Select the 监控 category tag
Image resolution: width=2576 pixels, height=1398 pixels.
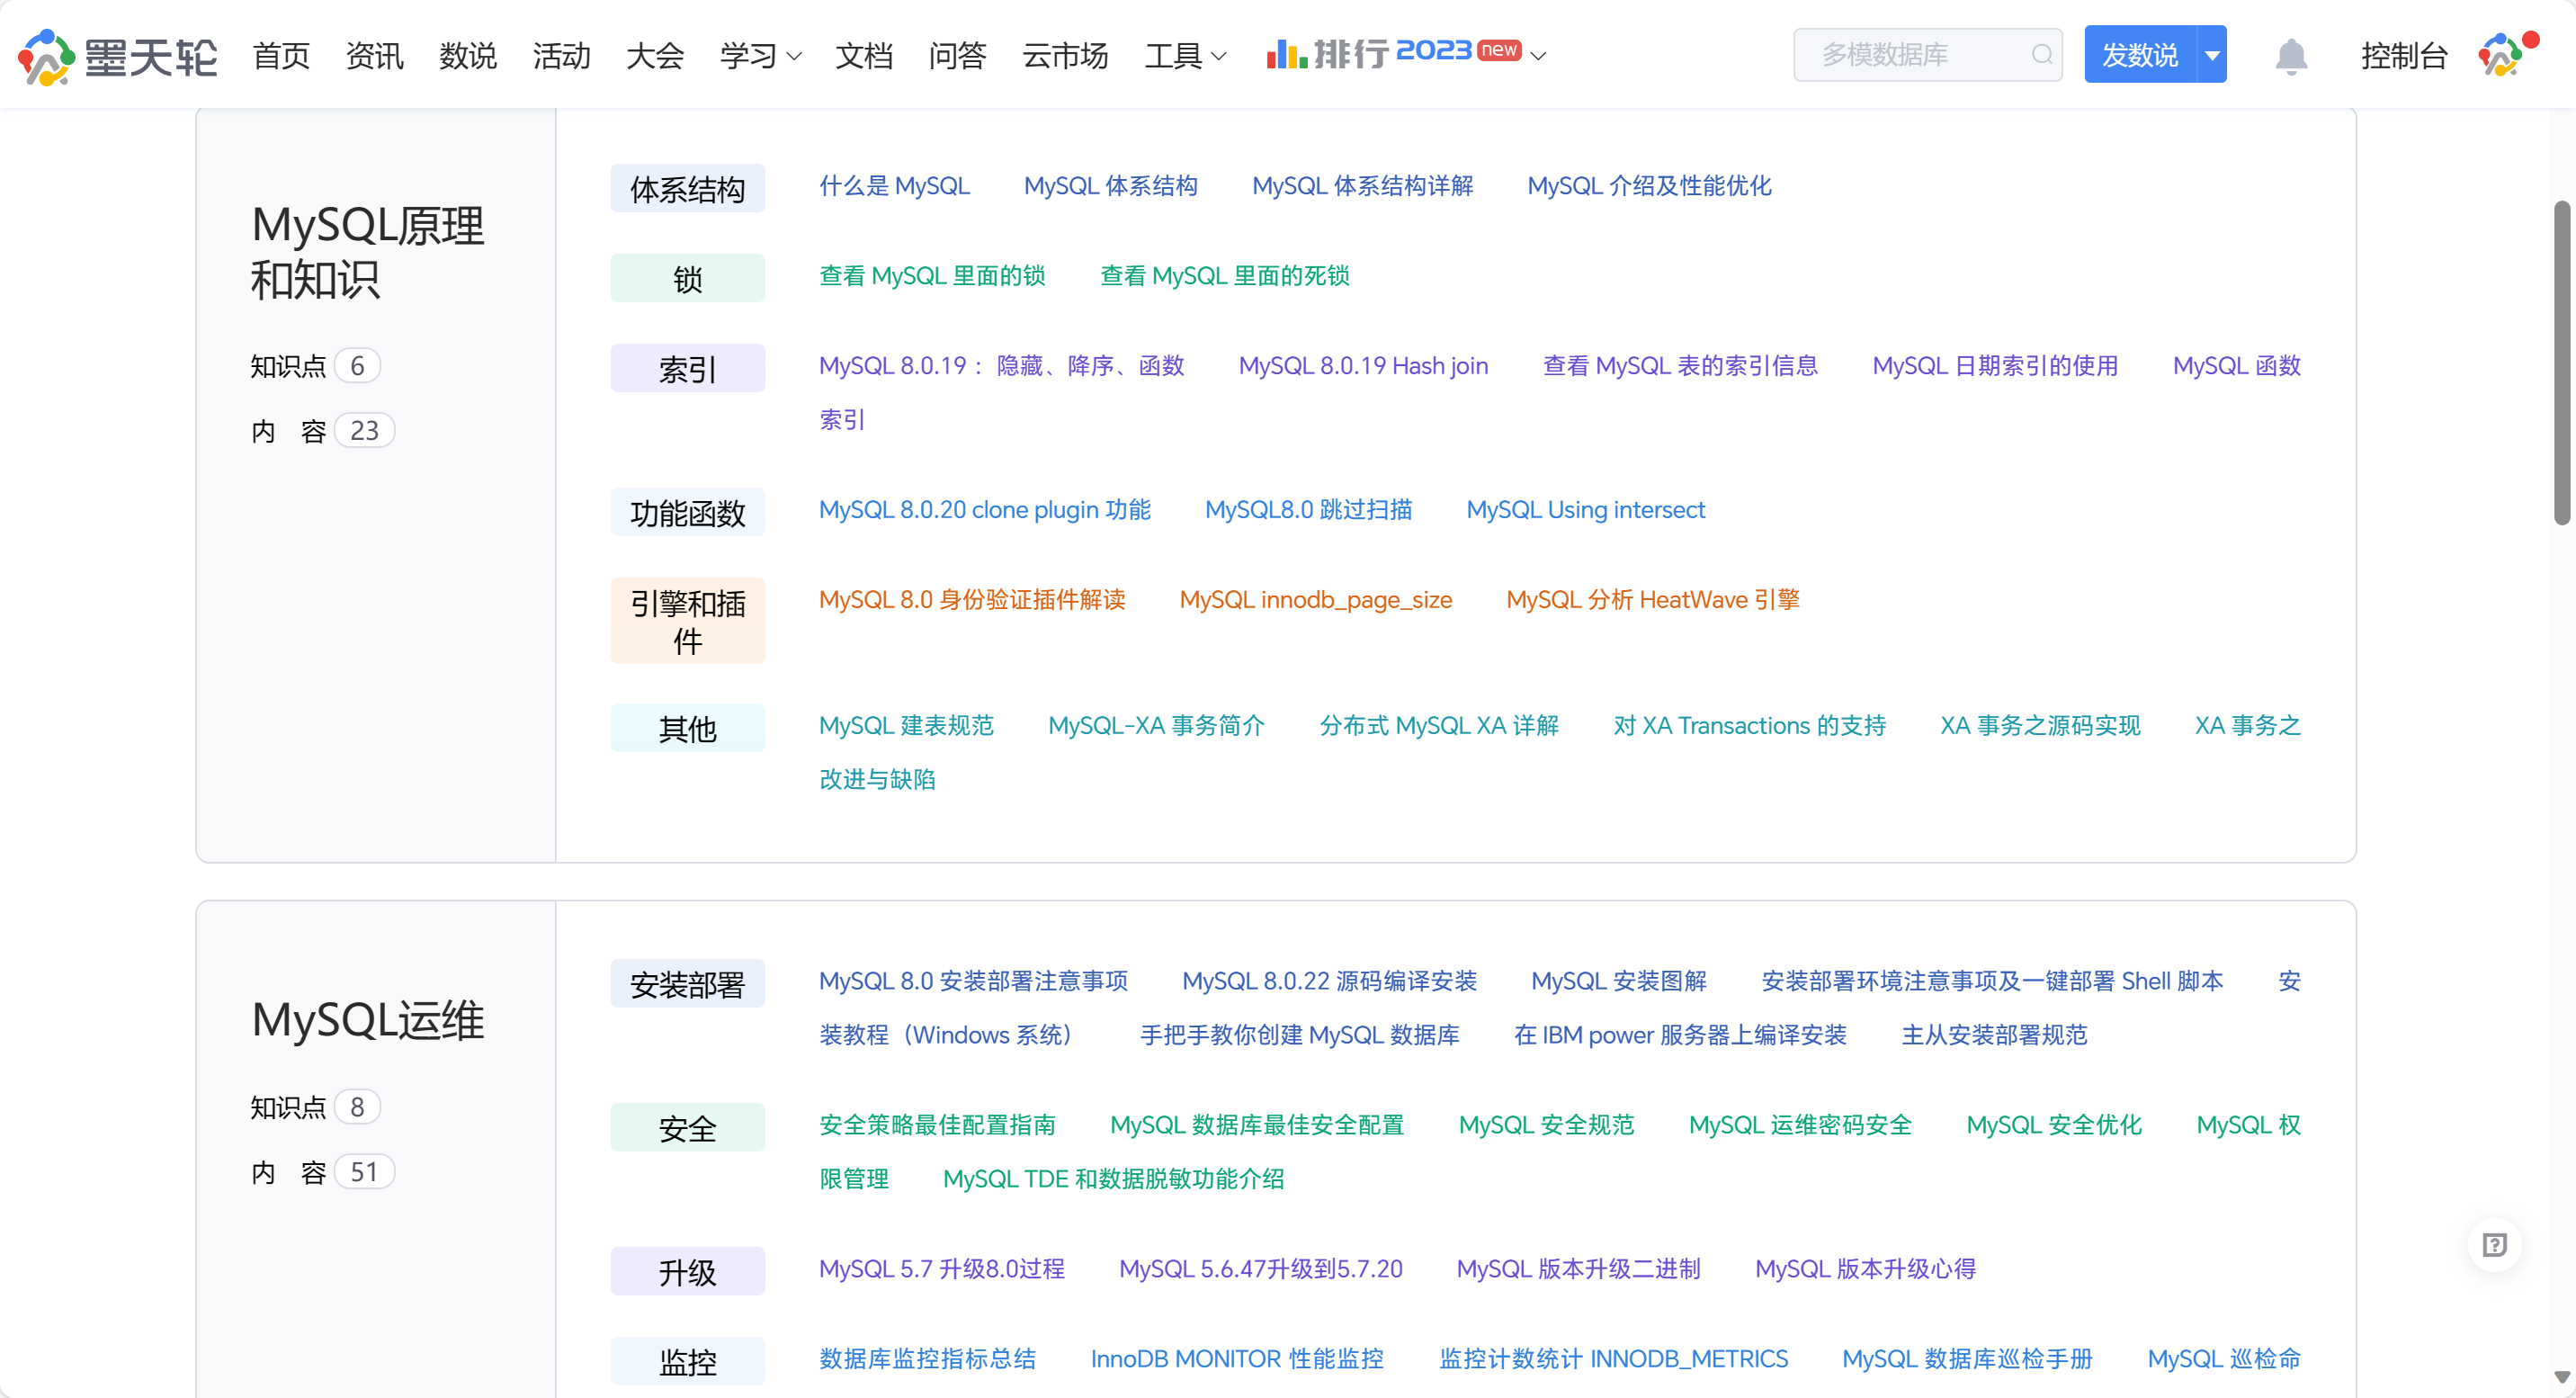(x=688, y=1362)
